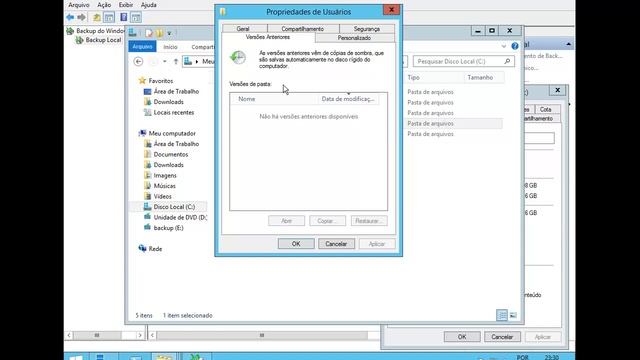
Task: Switch Explorer to large icons view
Action: pos(513,315)
